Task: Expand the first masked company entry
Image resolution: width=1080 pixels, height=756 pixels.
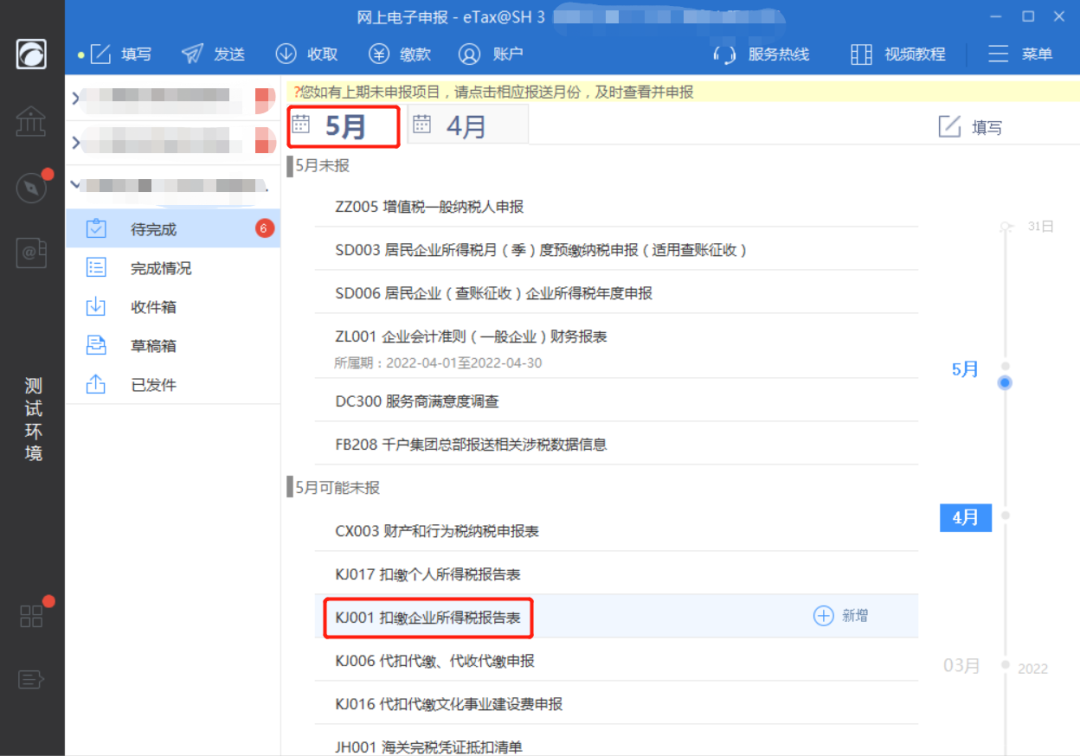Action: 77,100
